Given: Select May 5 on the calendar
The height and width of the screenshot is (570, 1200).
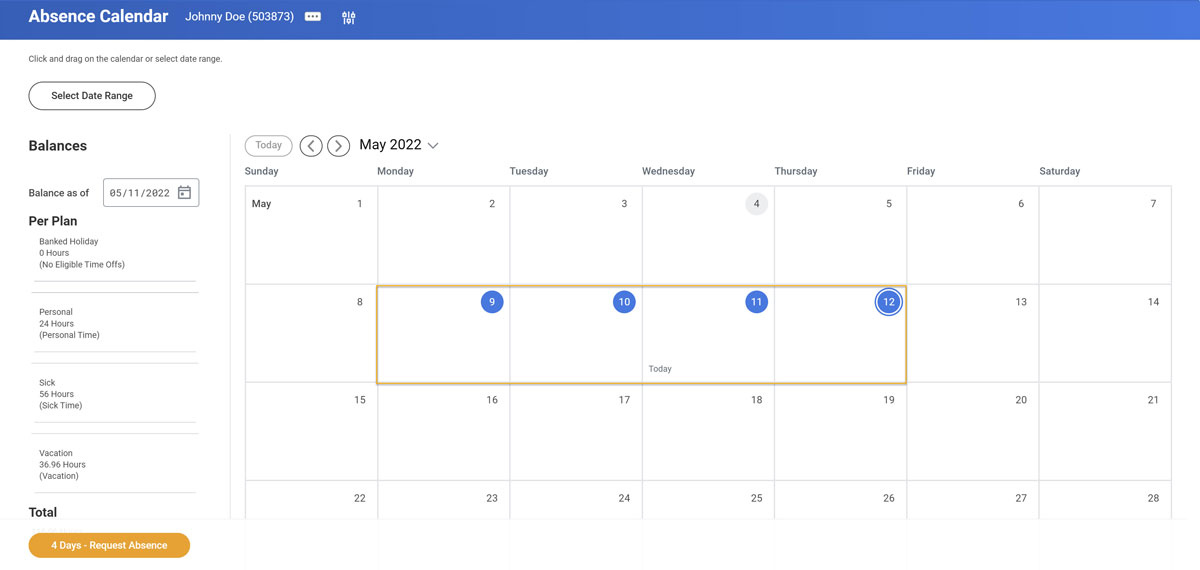Looking at the screenshot, I should 840,235.
